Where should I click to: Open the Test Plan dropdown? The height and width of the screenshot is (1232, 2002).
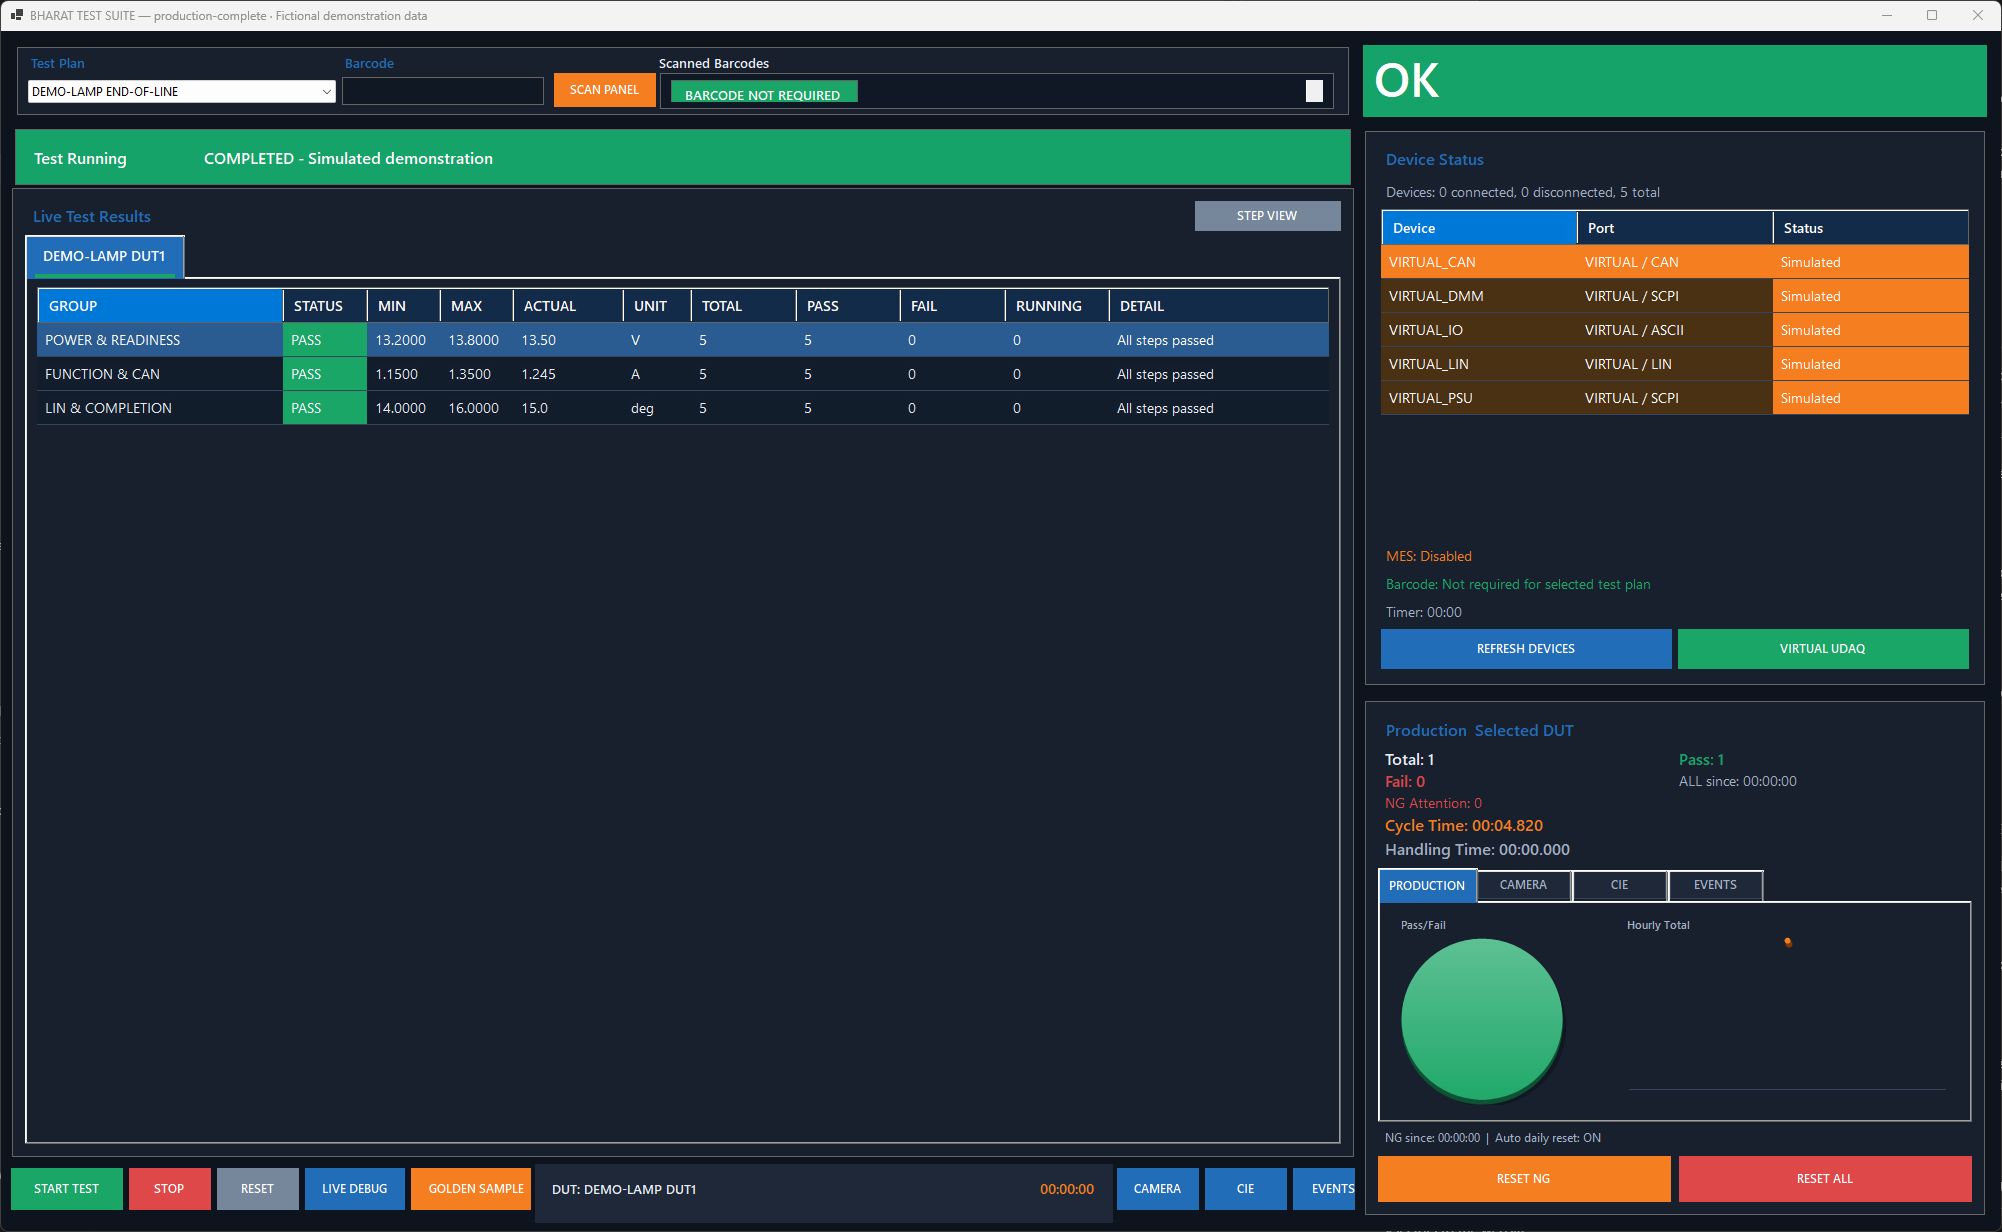pyautogui.click(x=182, y=91)
